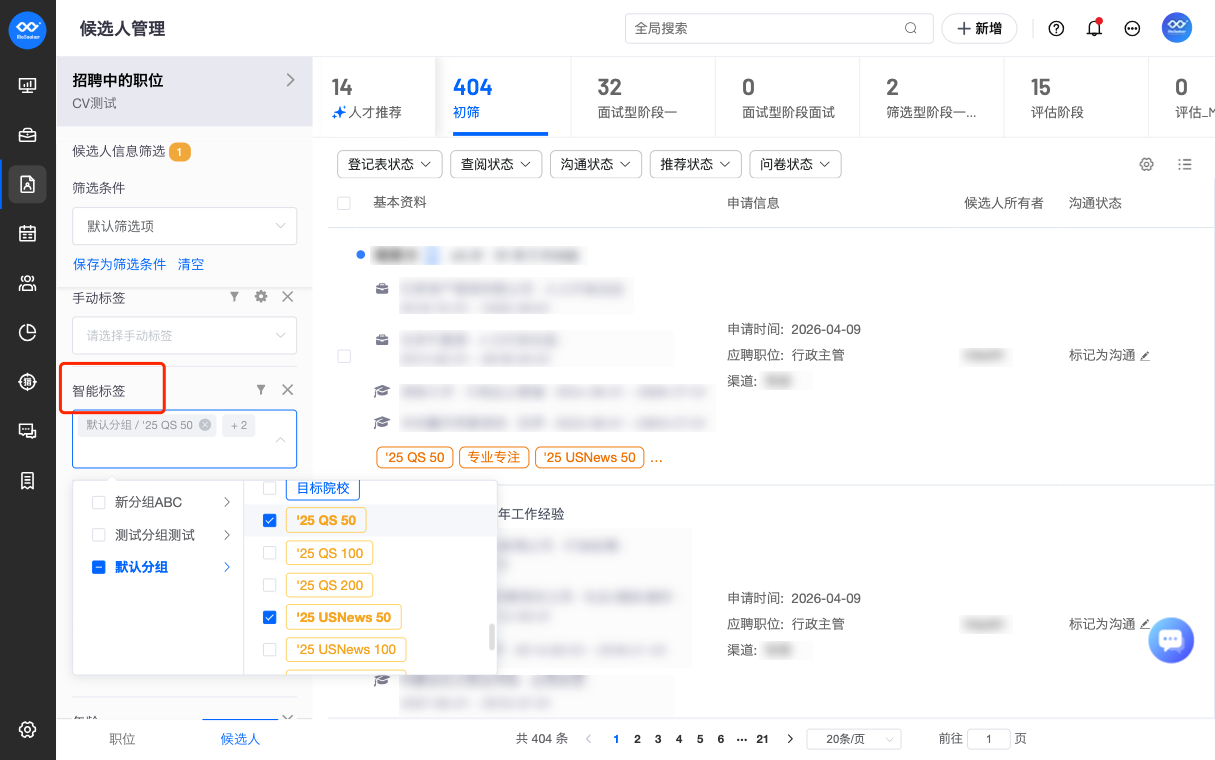
Task: Open the chat messages icon in sidebar
Action: pos(28,431)
